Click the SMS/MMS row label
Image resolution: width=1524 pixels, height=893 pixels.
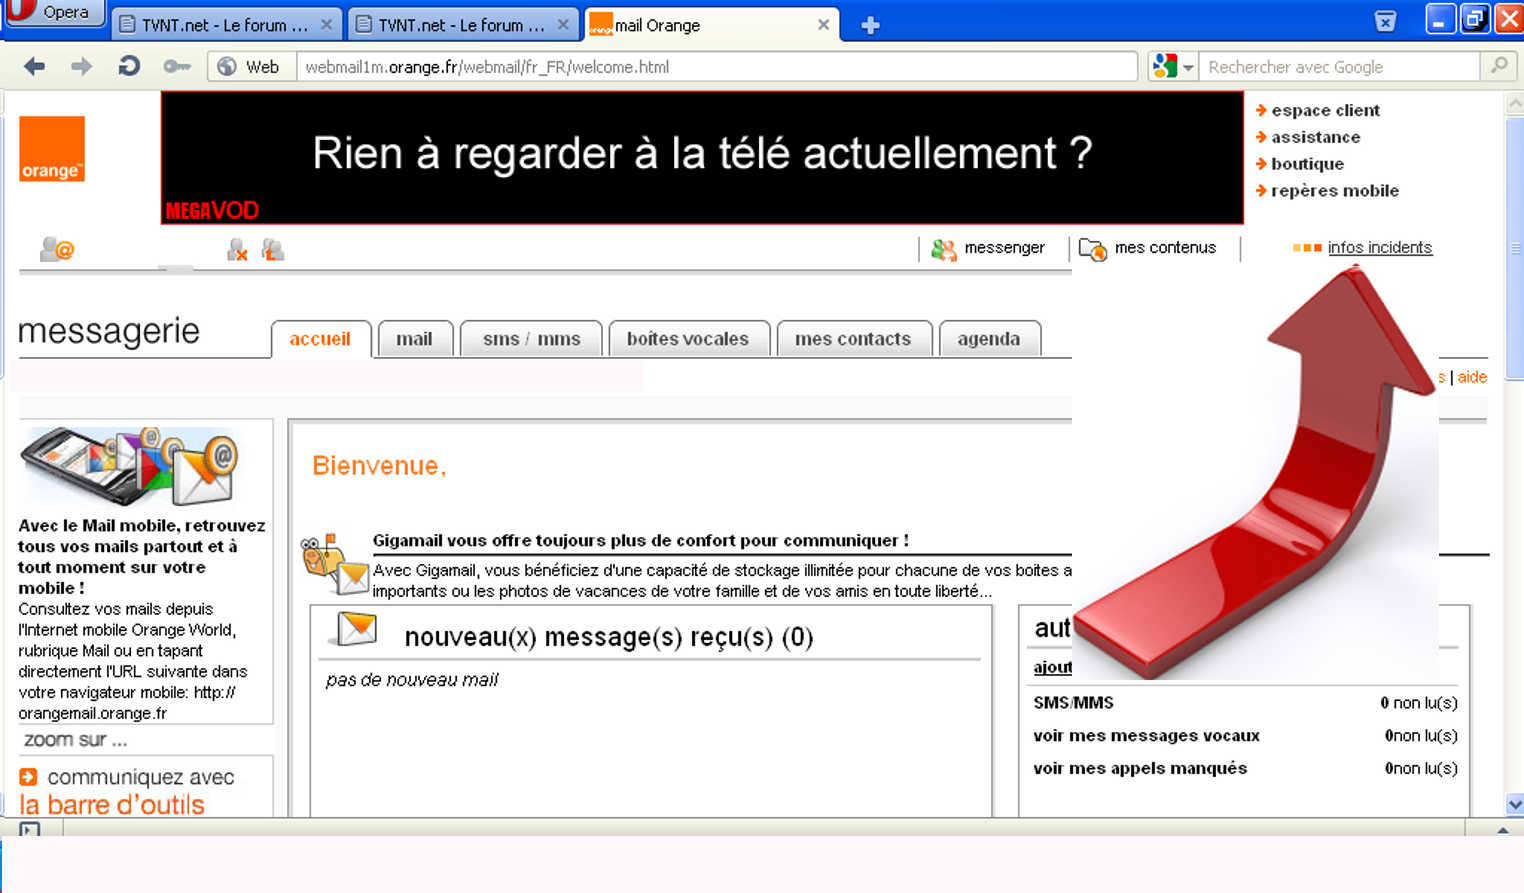tap(1073, 703)
